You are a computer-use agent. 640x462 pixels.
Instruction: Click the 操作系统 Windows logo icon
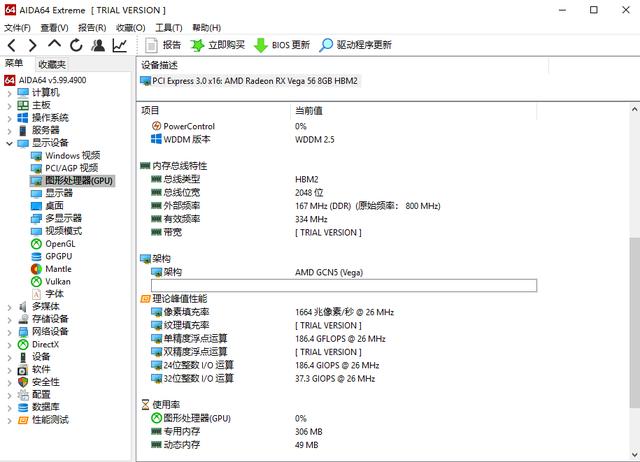[23, 118]
